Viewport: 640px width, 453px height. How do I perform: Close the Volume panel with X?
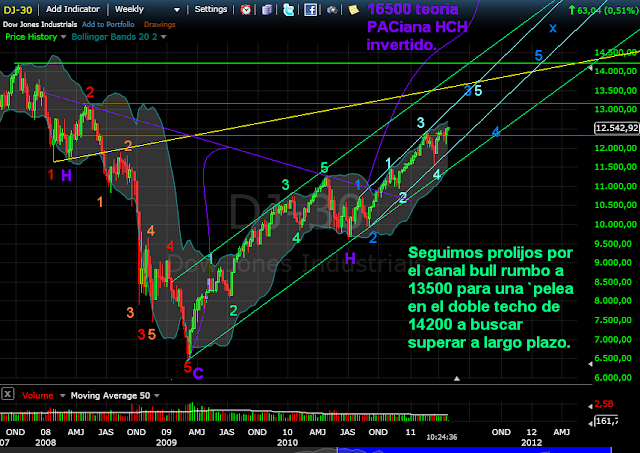pyautogui.click(x=8, y=394)
